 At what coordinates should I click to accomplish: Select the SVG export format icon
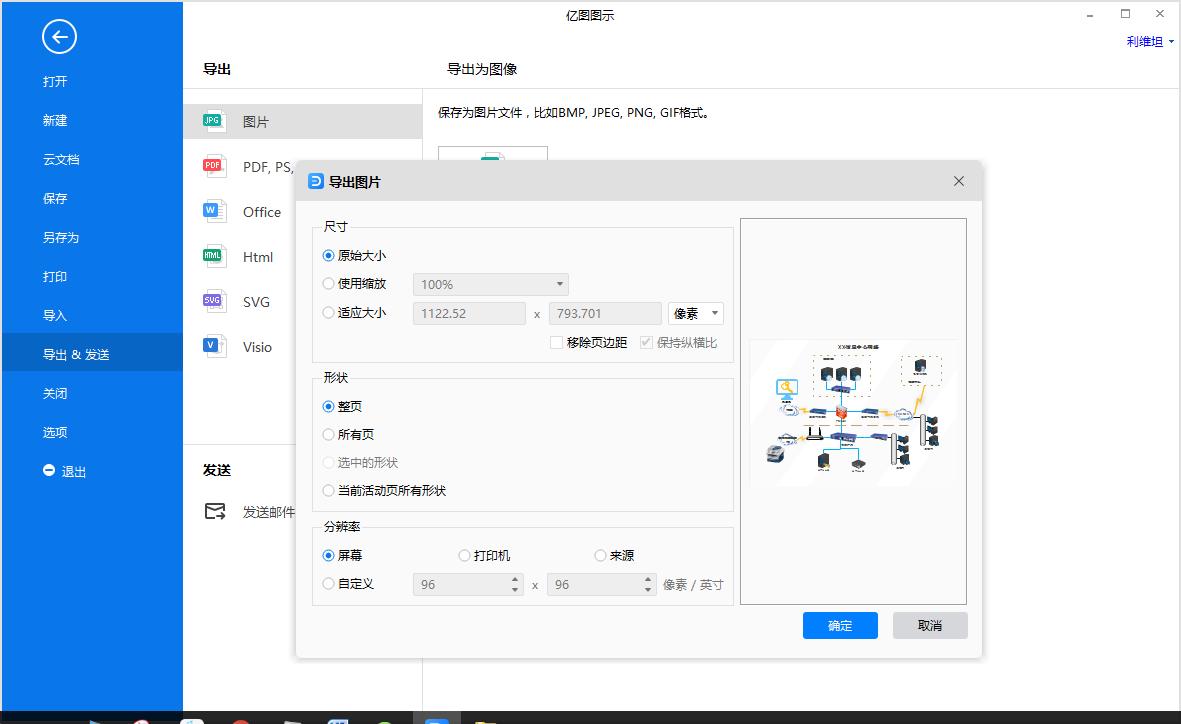pos(212,301)
